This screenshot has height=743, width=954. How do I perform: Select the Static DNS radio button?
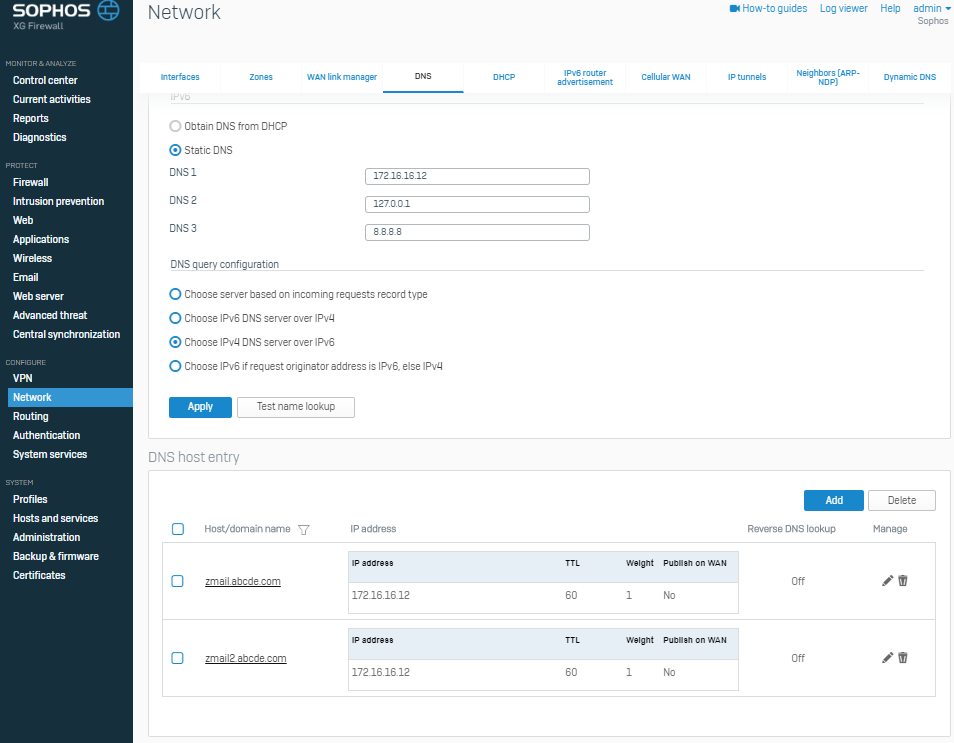[x=175, y=150]
